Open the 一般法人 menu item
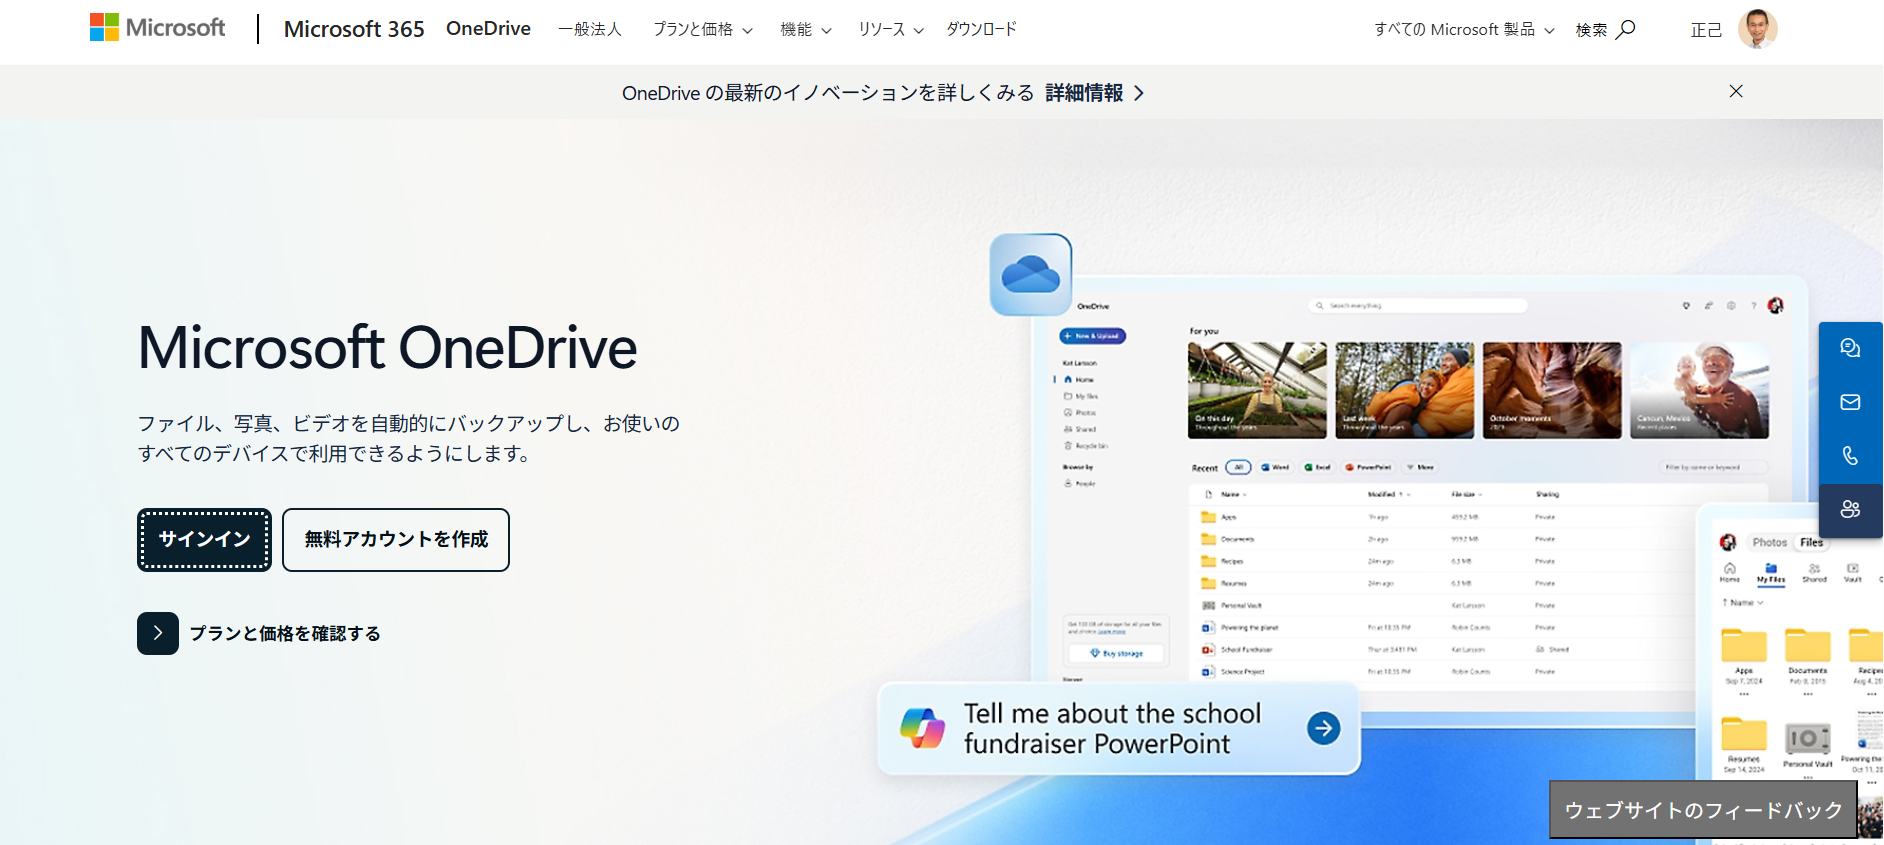1884x845 pixels. 590,30
